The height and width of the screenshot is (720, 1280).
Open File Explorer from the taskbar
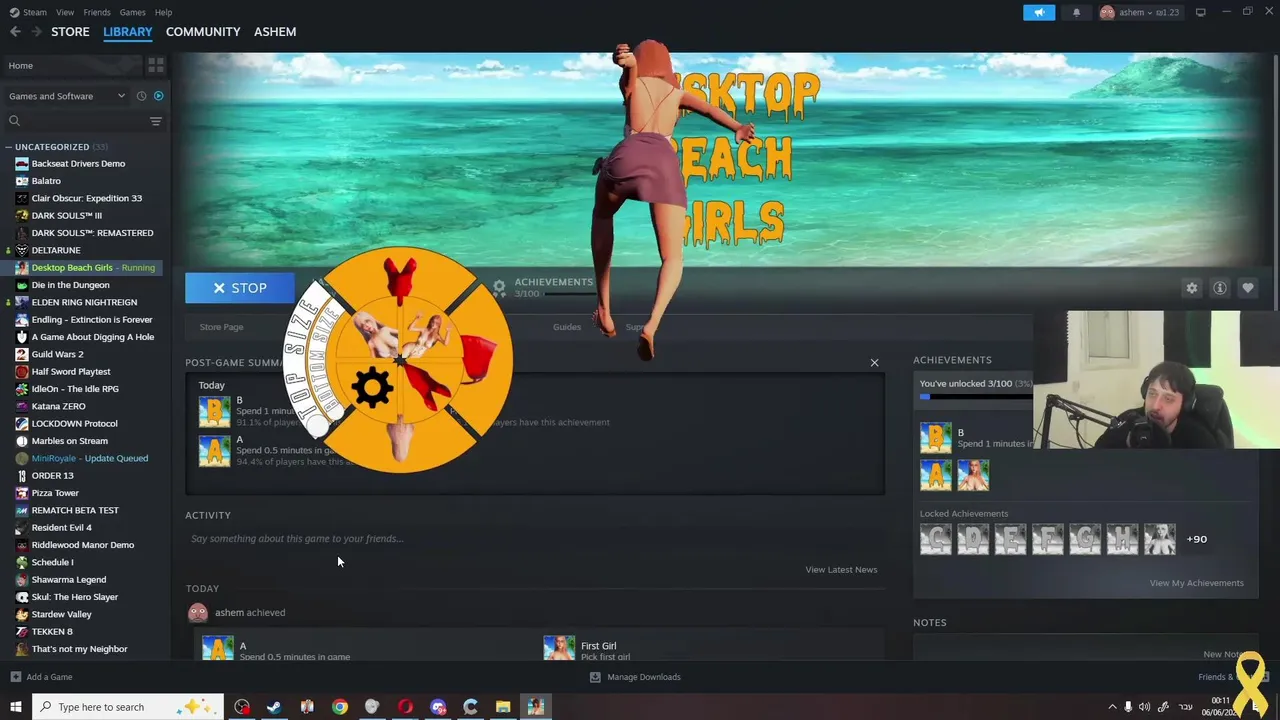point(503,707)
